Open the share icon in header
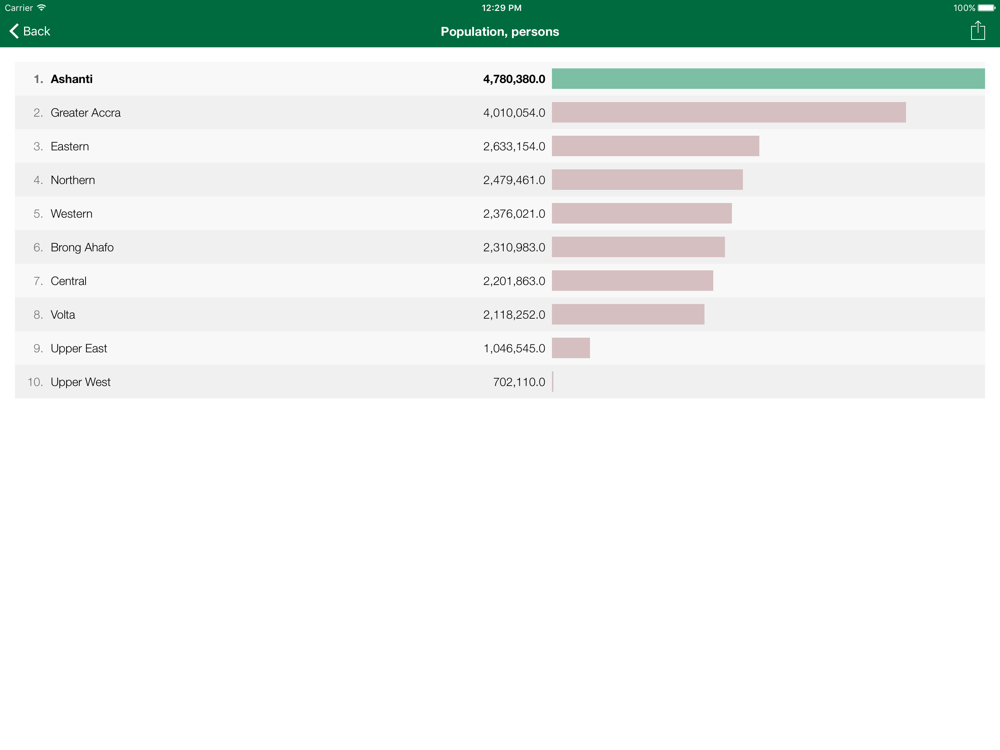Image resolution: width=1000 pixels, height=750 pixels. [977, 31]
